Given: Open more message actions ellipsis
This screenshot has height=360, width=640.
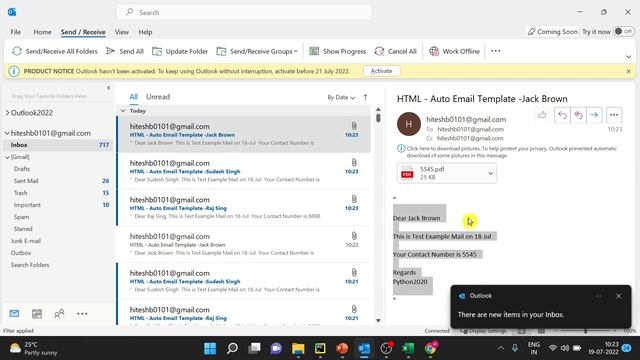Looking at the screenshot, I should pyautogui.click(x=614, y=115).
